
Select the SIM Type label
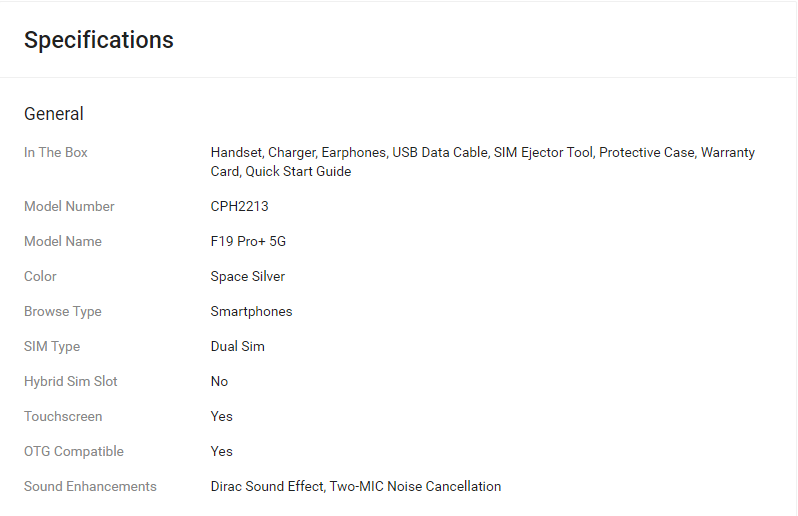point(52,347)
